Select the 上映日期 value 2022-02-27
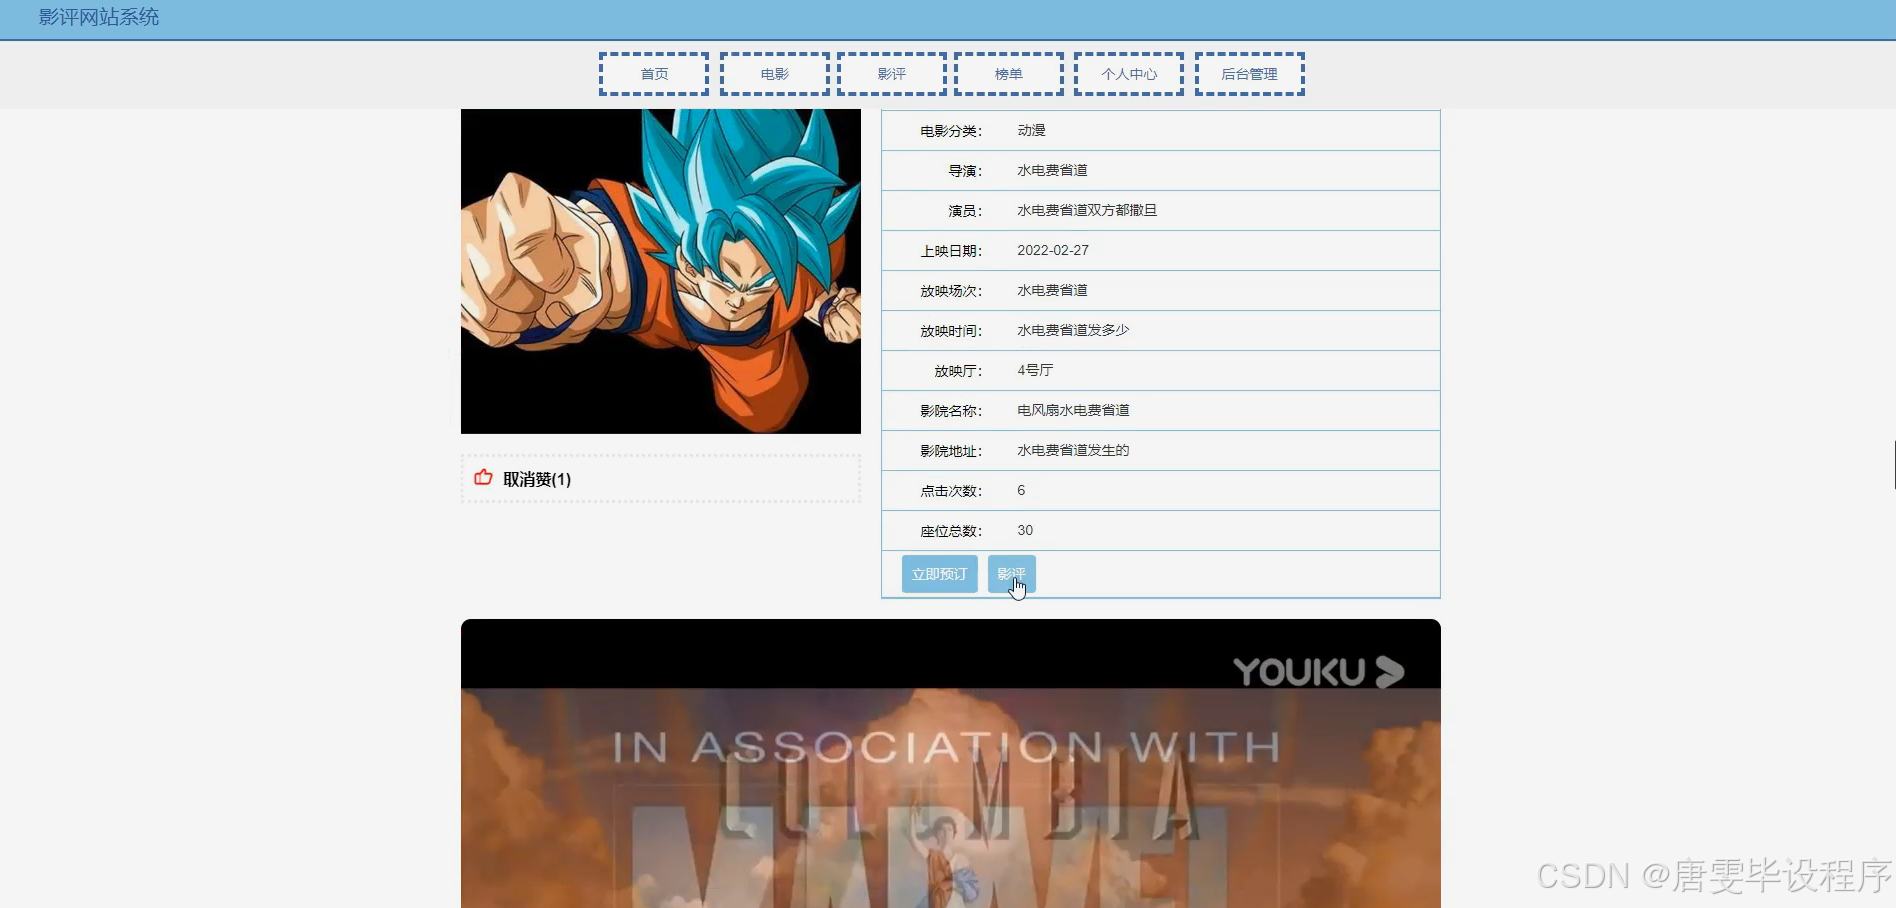The height and width of the screenshot is (908, 1896). 1053,251
